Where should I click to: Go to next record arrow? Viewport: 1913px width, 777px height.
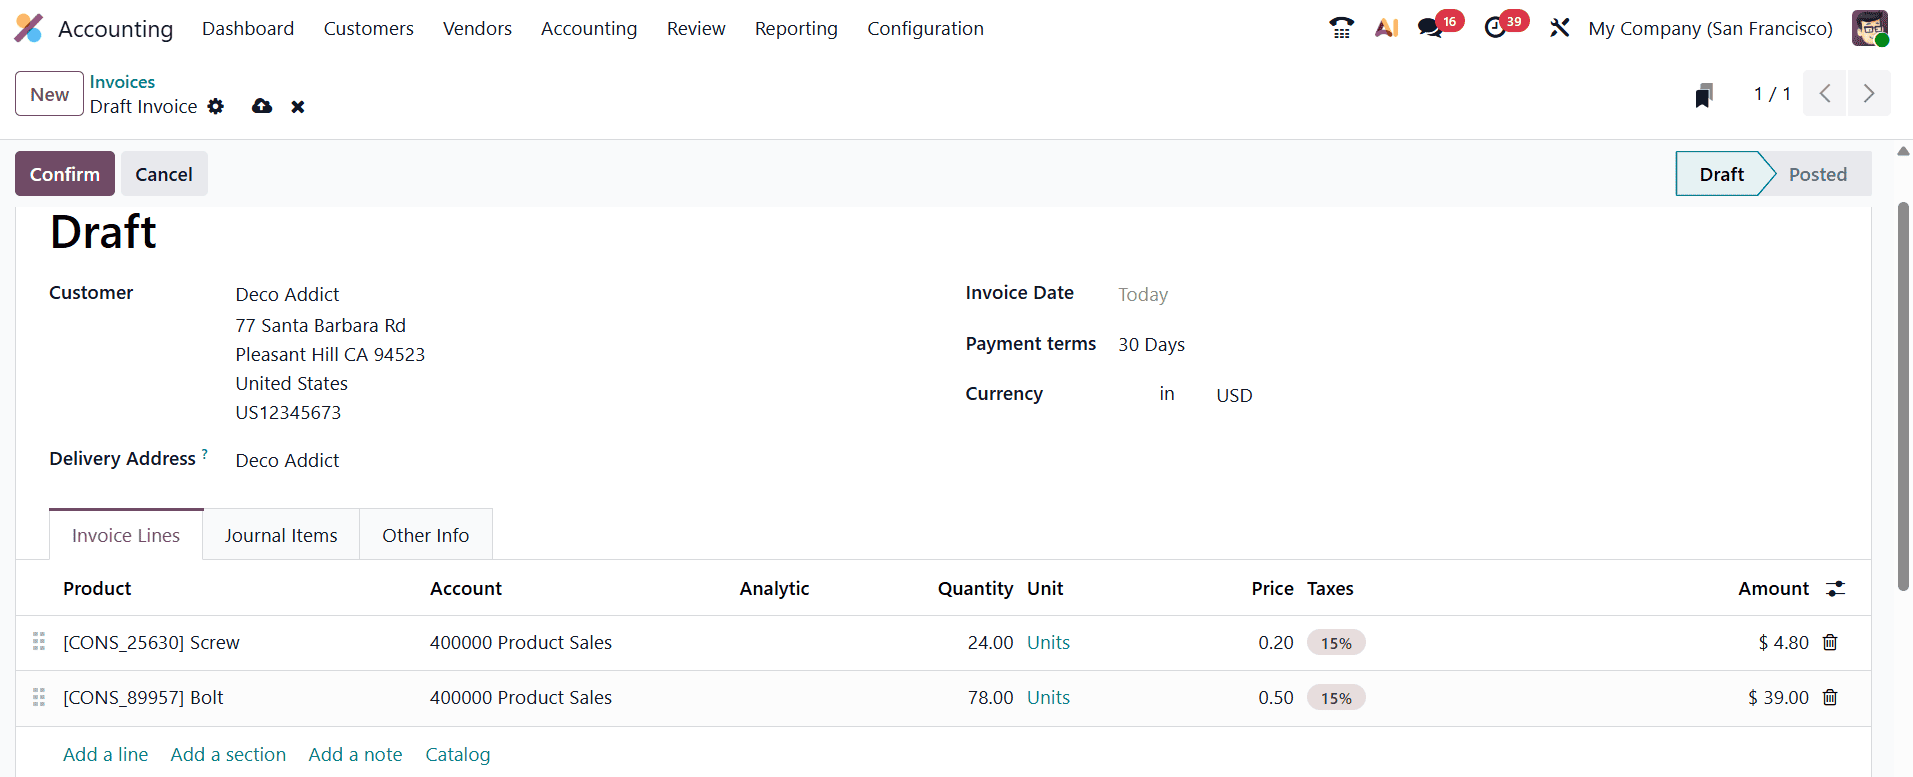tap(1869, 93)
